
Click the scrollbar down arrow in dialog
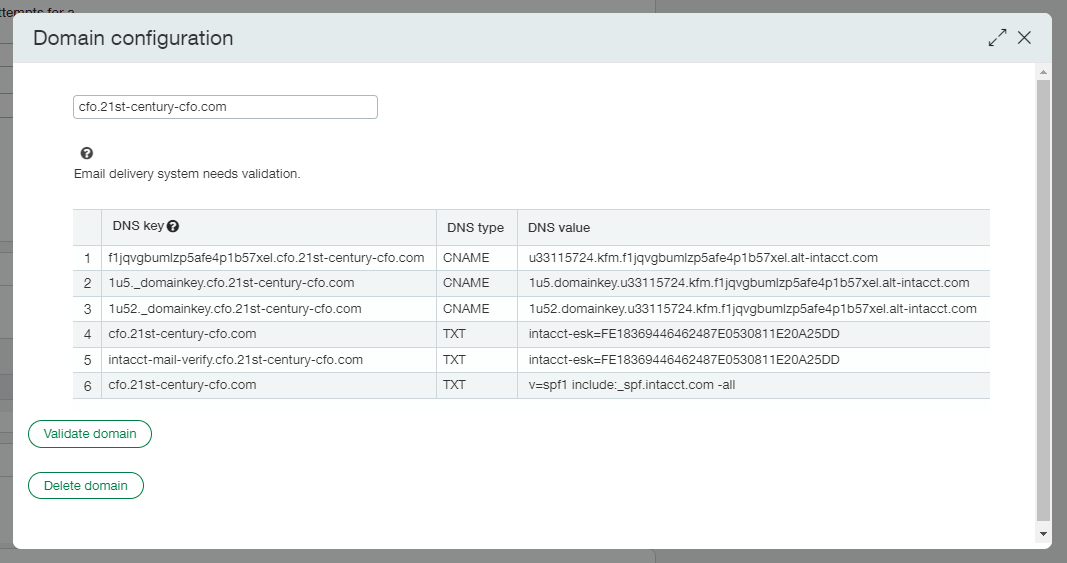coord(1043,534)
